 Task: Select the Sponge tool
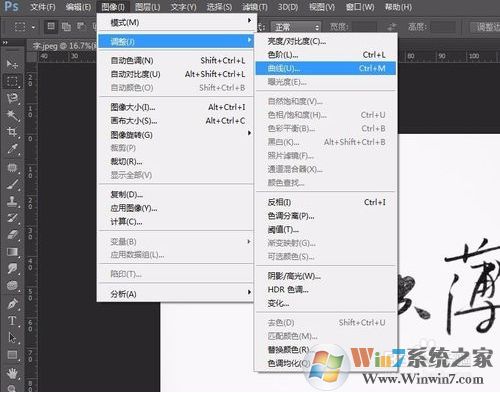[x=12, y=285]
